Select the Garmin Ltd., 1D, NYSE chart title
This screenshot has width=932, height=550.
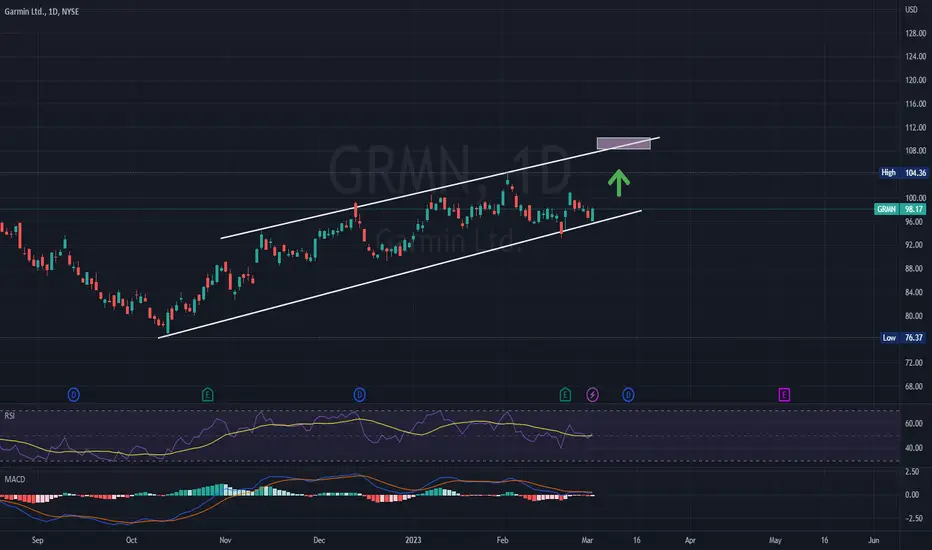pos(42,11)
